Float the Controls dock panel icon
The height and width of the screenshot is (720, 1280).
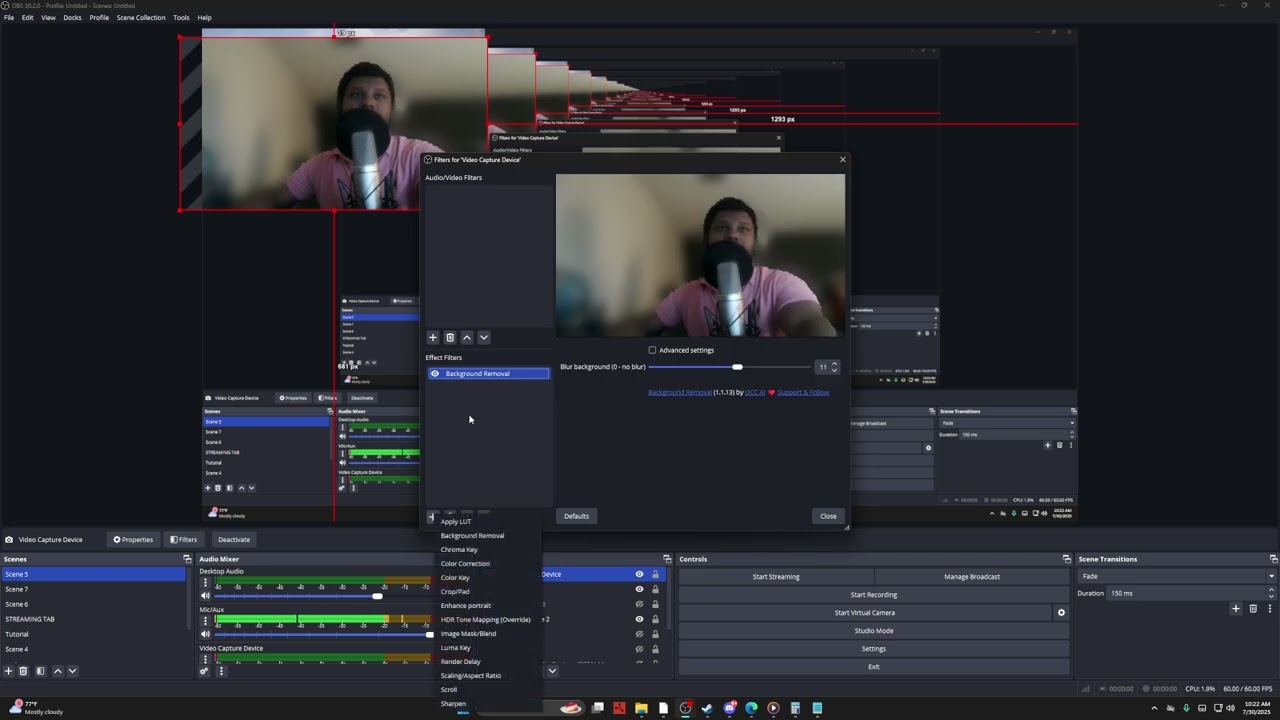click(x=1067, y=559)
